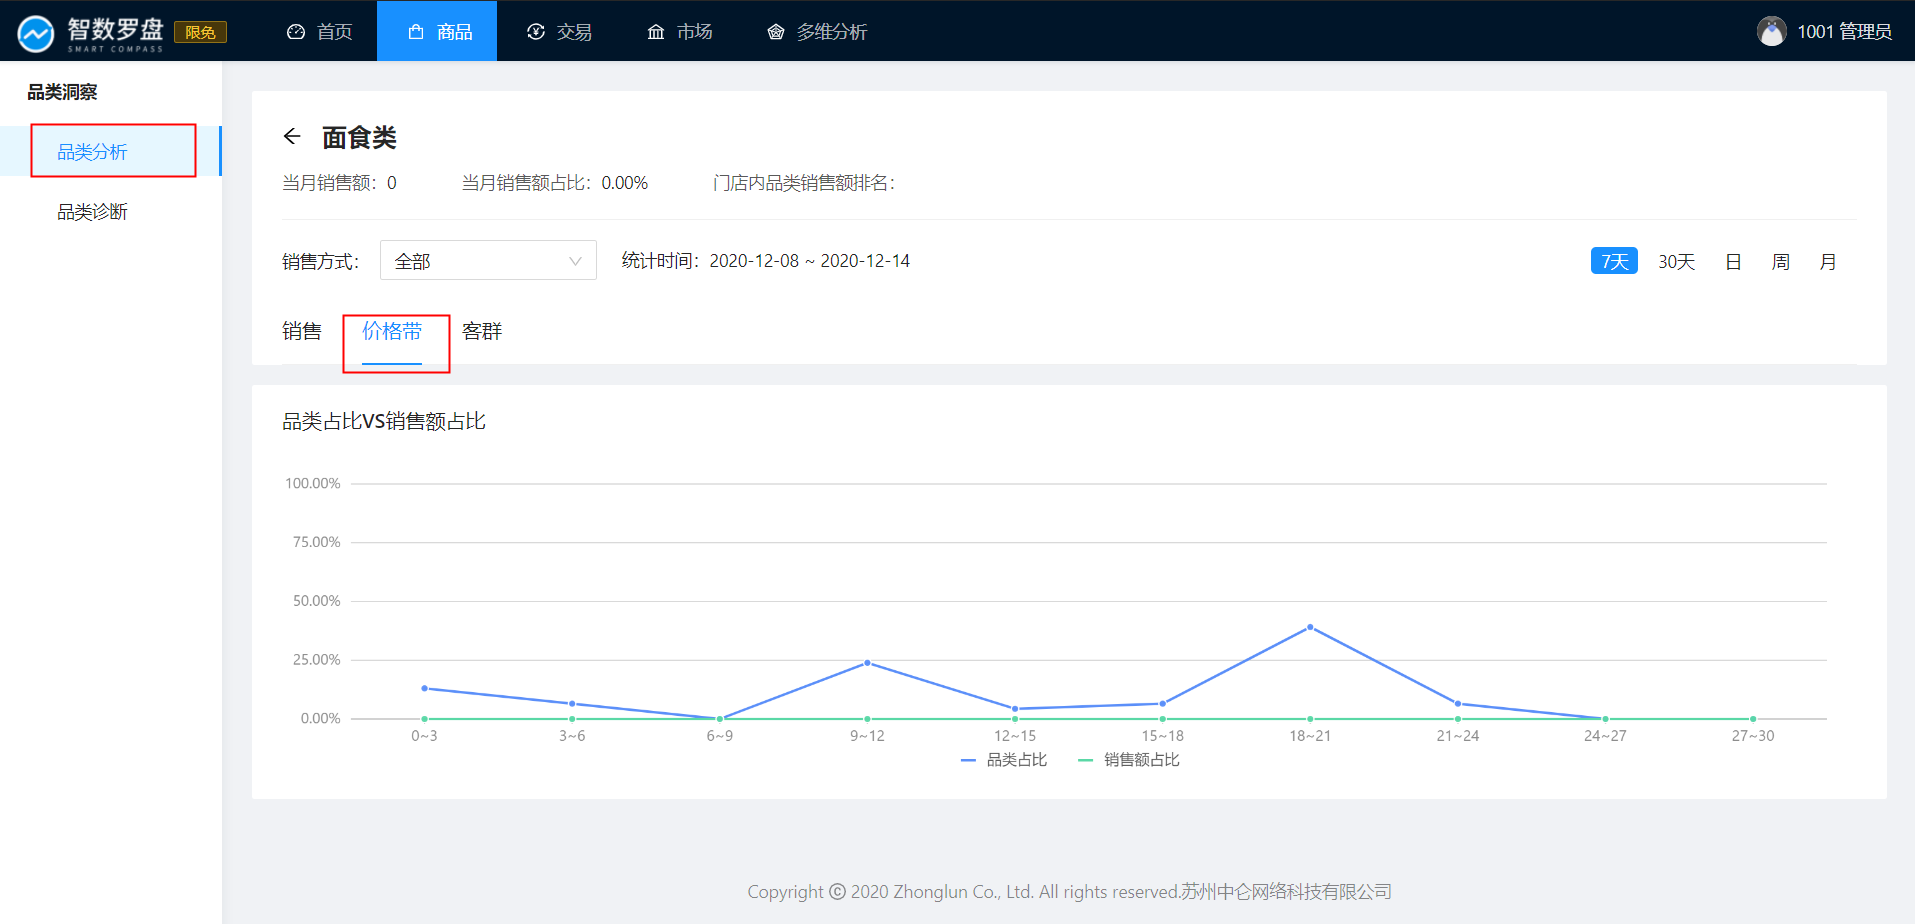This screenshot has width=1915, height=924.
Task: Open the 首页 home navigation item
Action: click(x=320, y=32)
